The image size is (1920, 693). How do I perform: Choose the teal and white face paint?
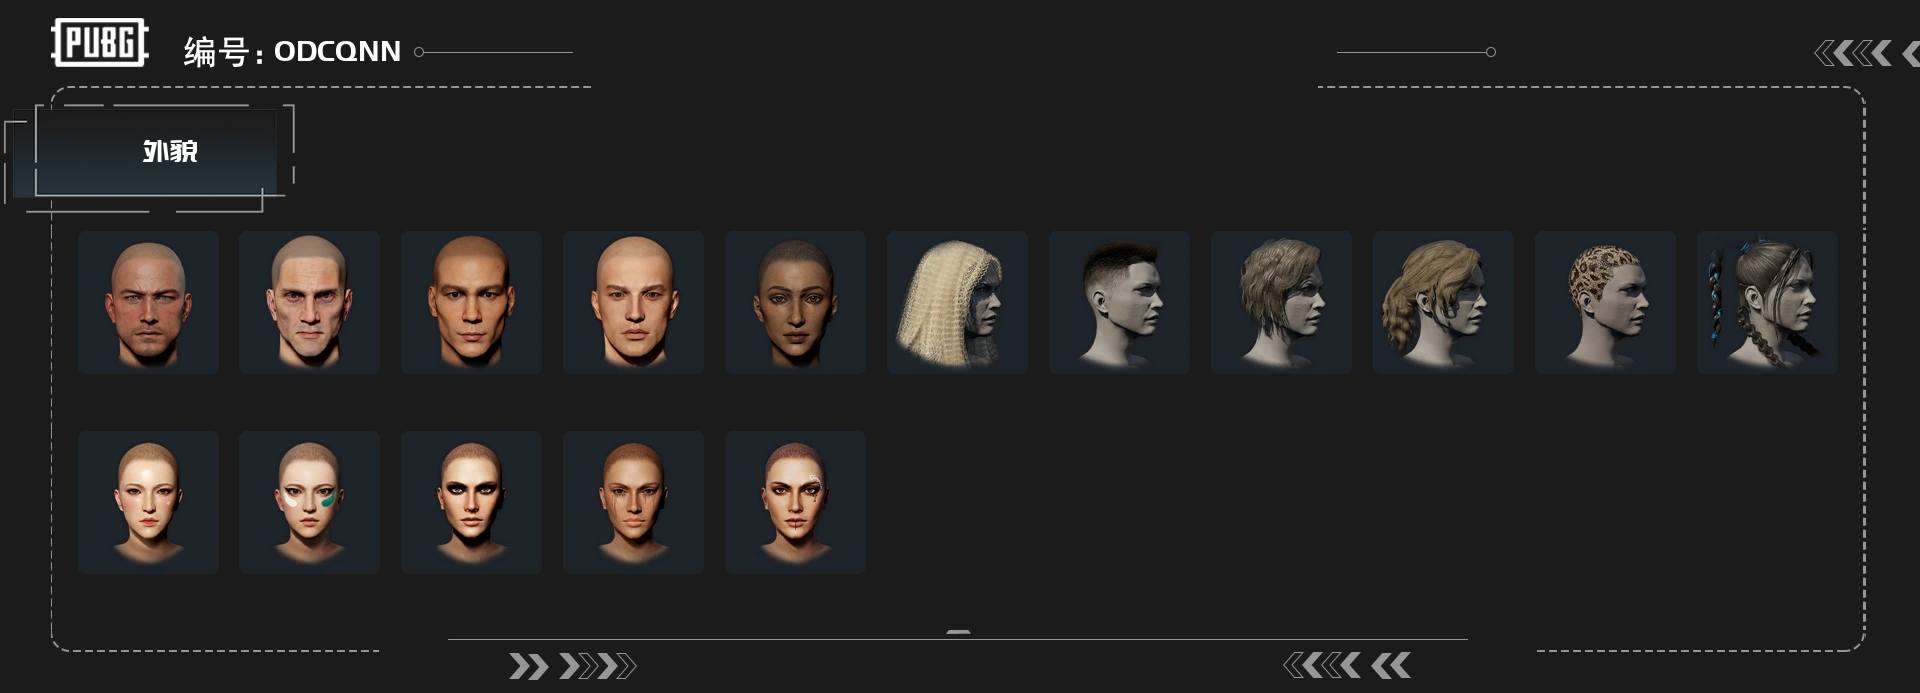click(310, 502)
